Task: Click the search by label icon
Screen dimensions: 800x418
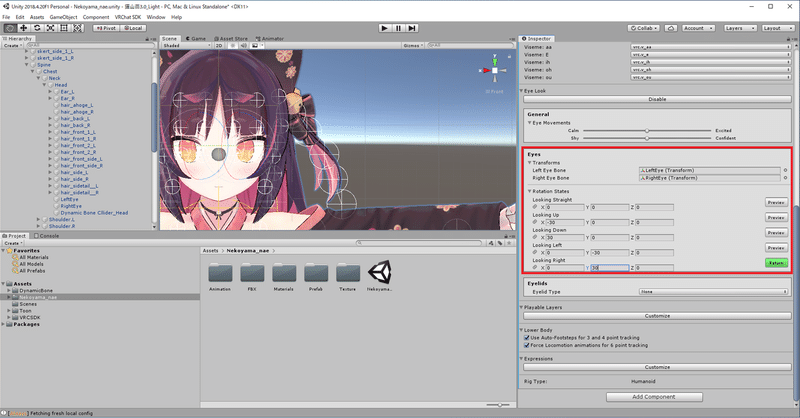Action: 500,243
